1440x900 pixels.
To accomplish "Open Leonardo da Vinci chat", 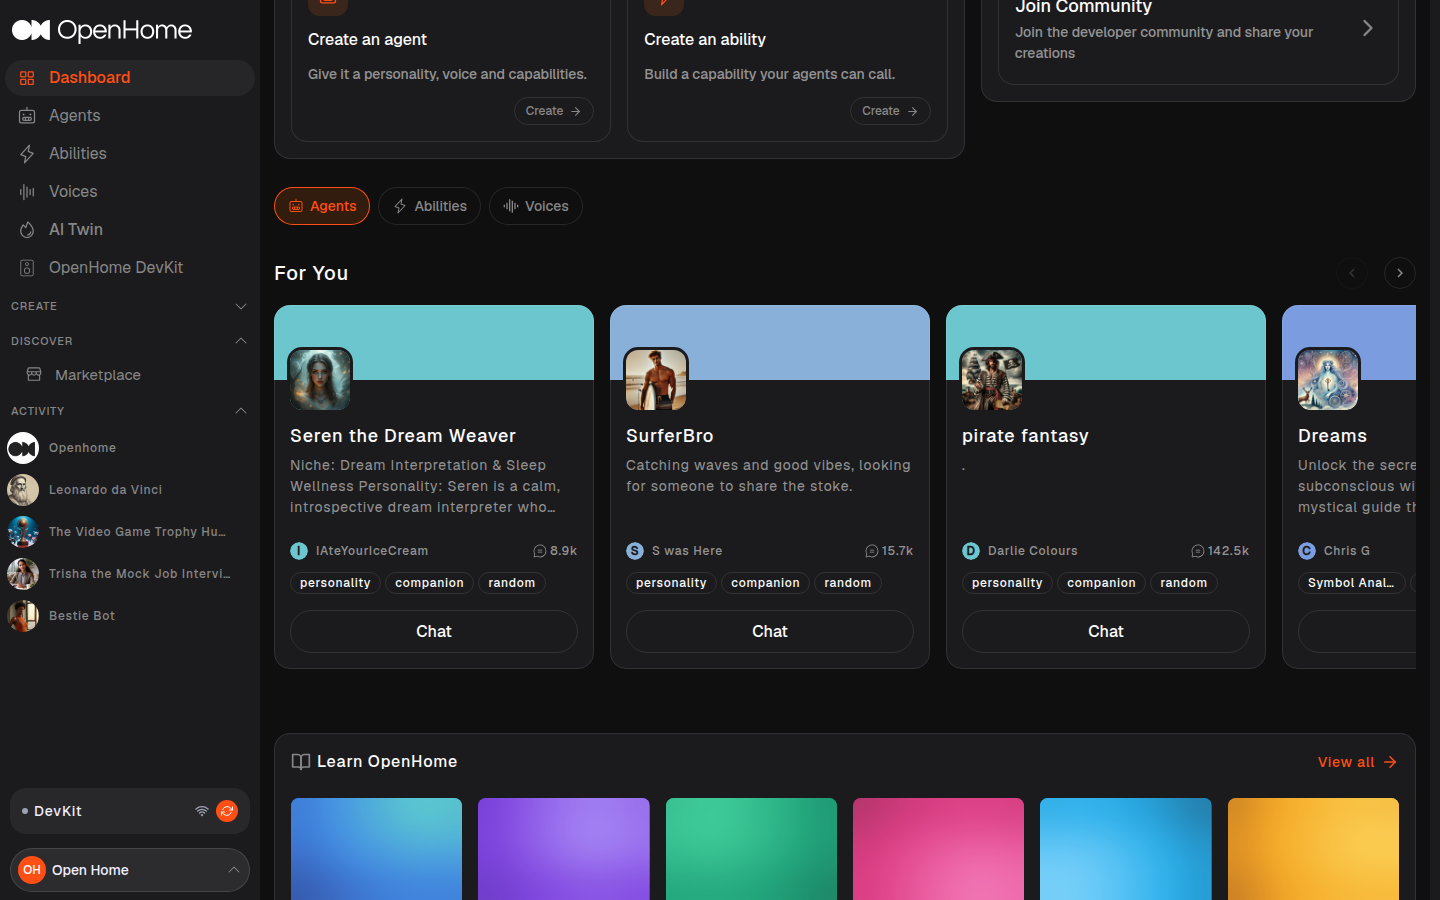I will [130, 490].
